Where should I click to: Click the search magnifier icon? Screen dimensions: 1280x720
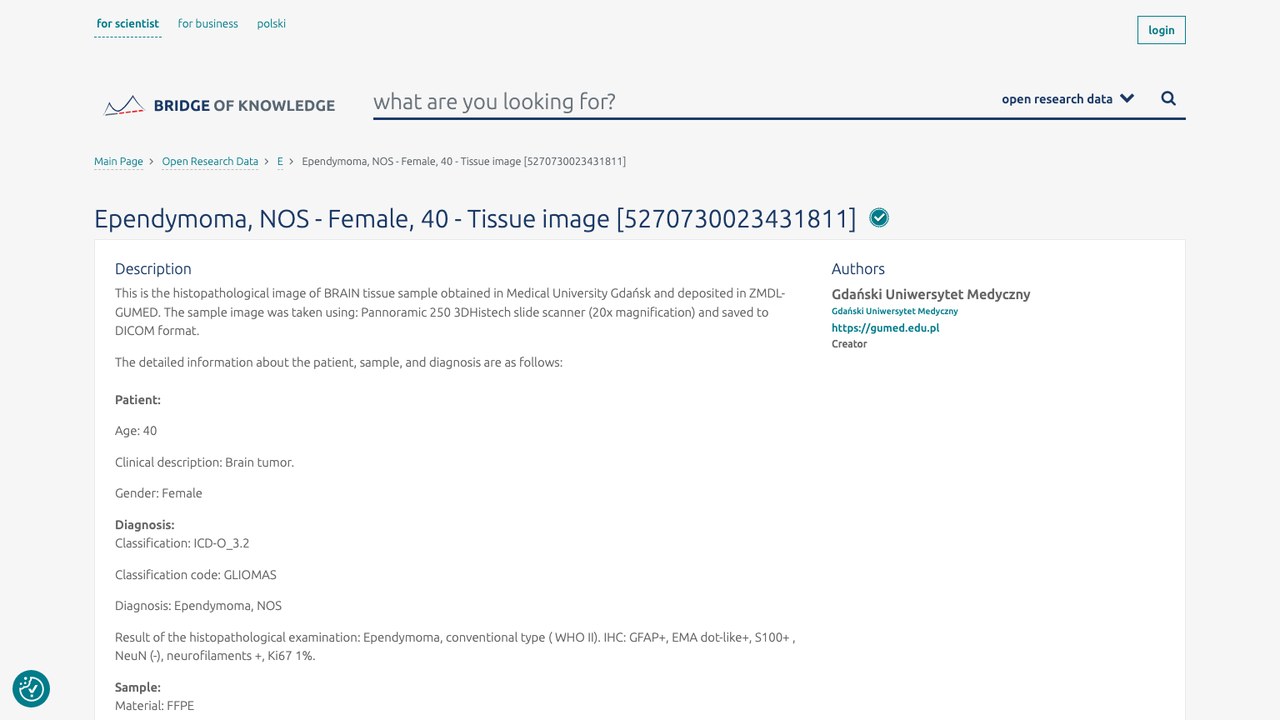coord(1168,99)
